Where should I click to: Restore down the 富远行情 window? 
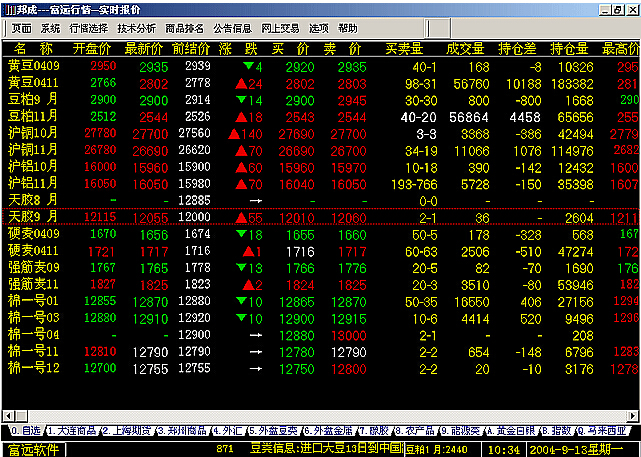(619, 10)
